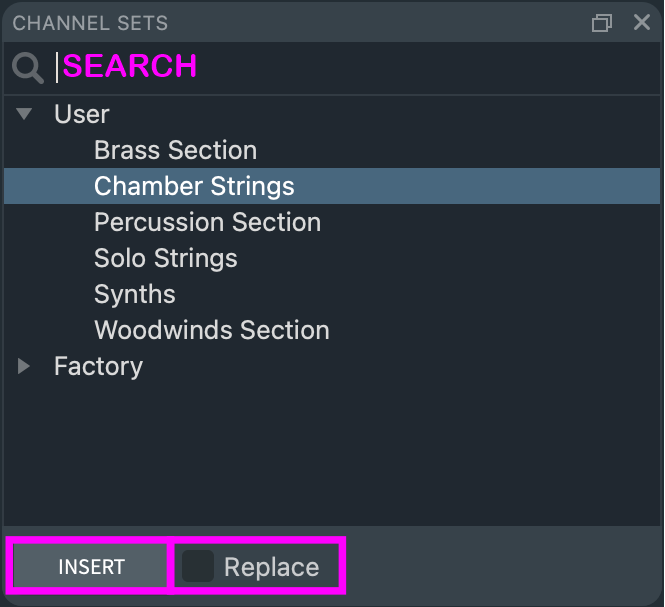Screen dimensions: 665x607
Task: Select the Woodwinds Section channel set
Action: pyautogui.click(x=211, y=330)
